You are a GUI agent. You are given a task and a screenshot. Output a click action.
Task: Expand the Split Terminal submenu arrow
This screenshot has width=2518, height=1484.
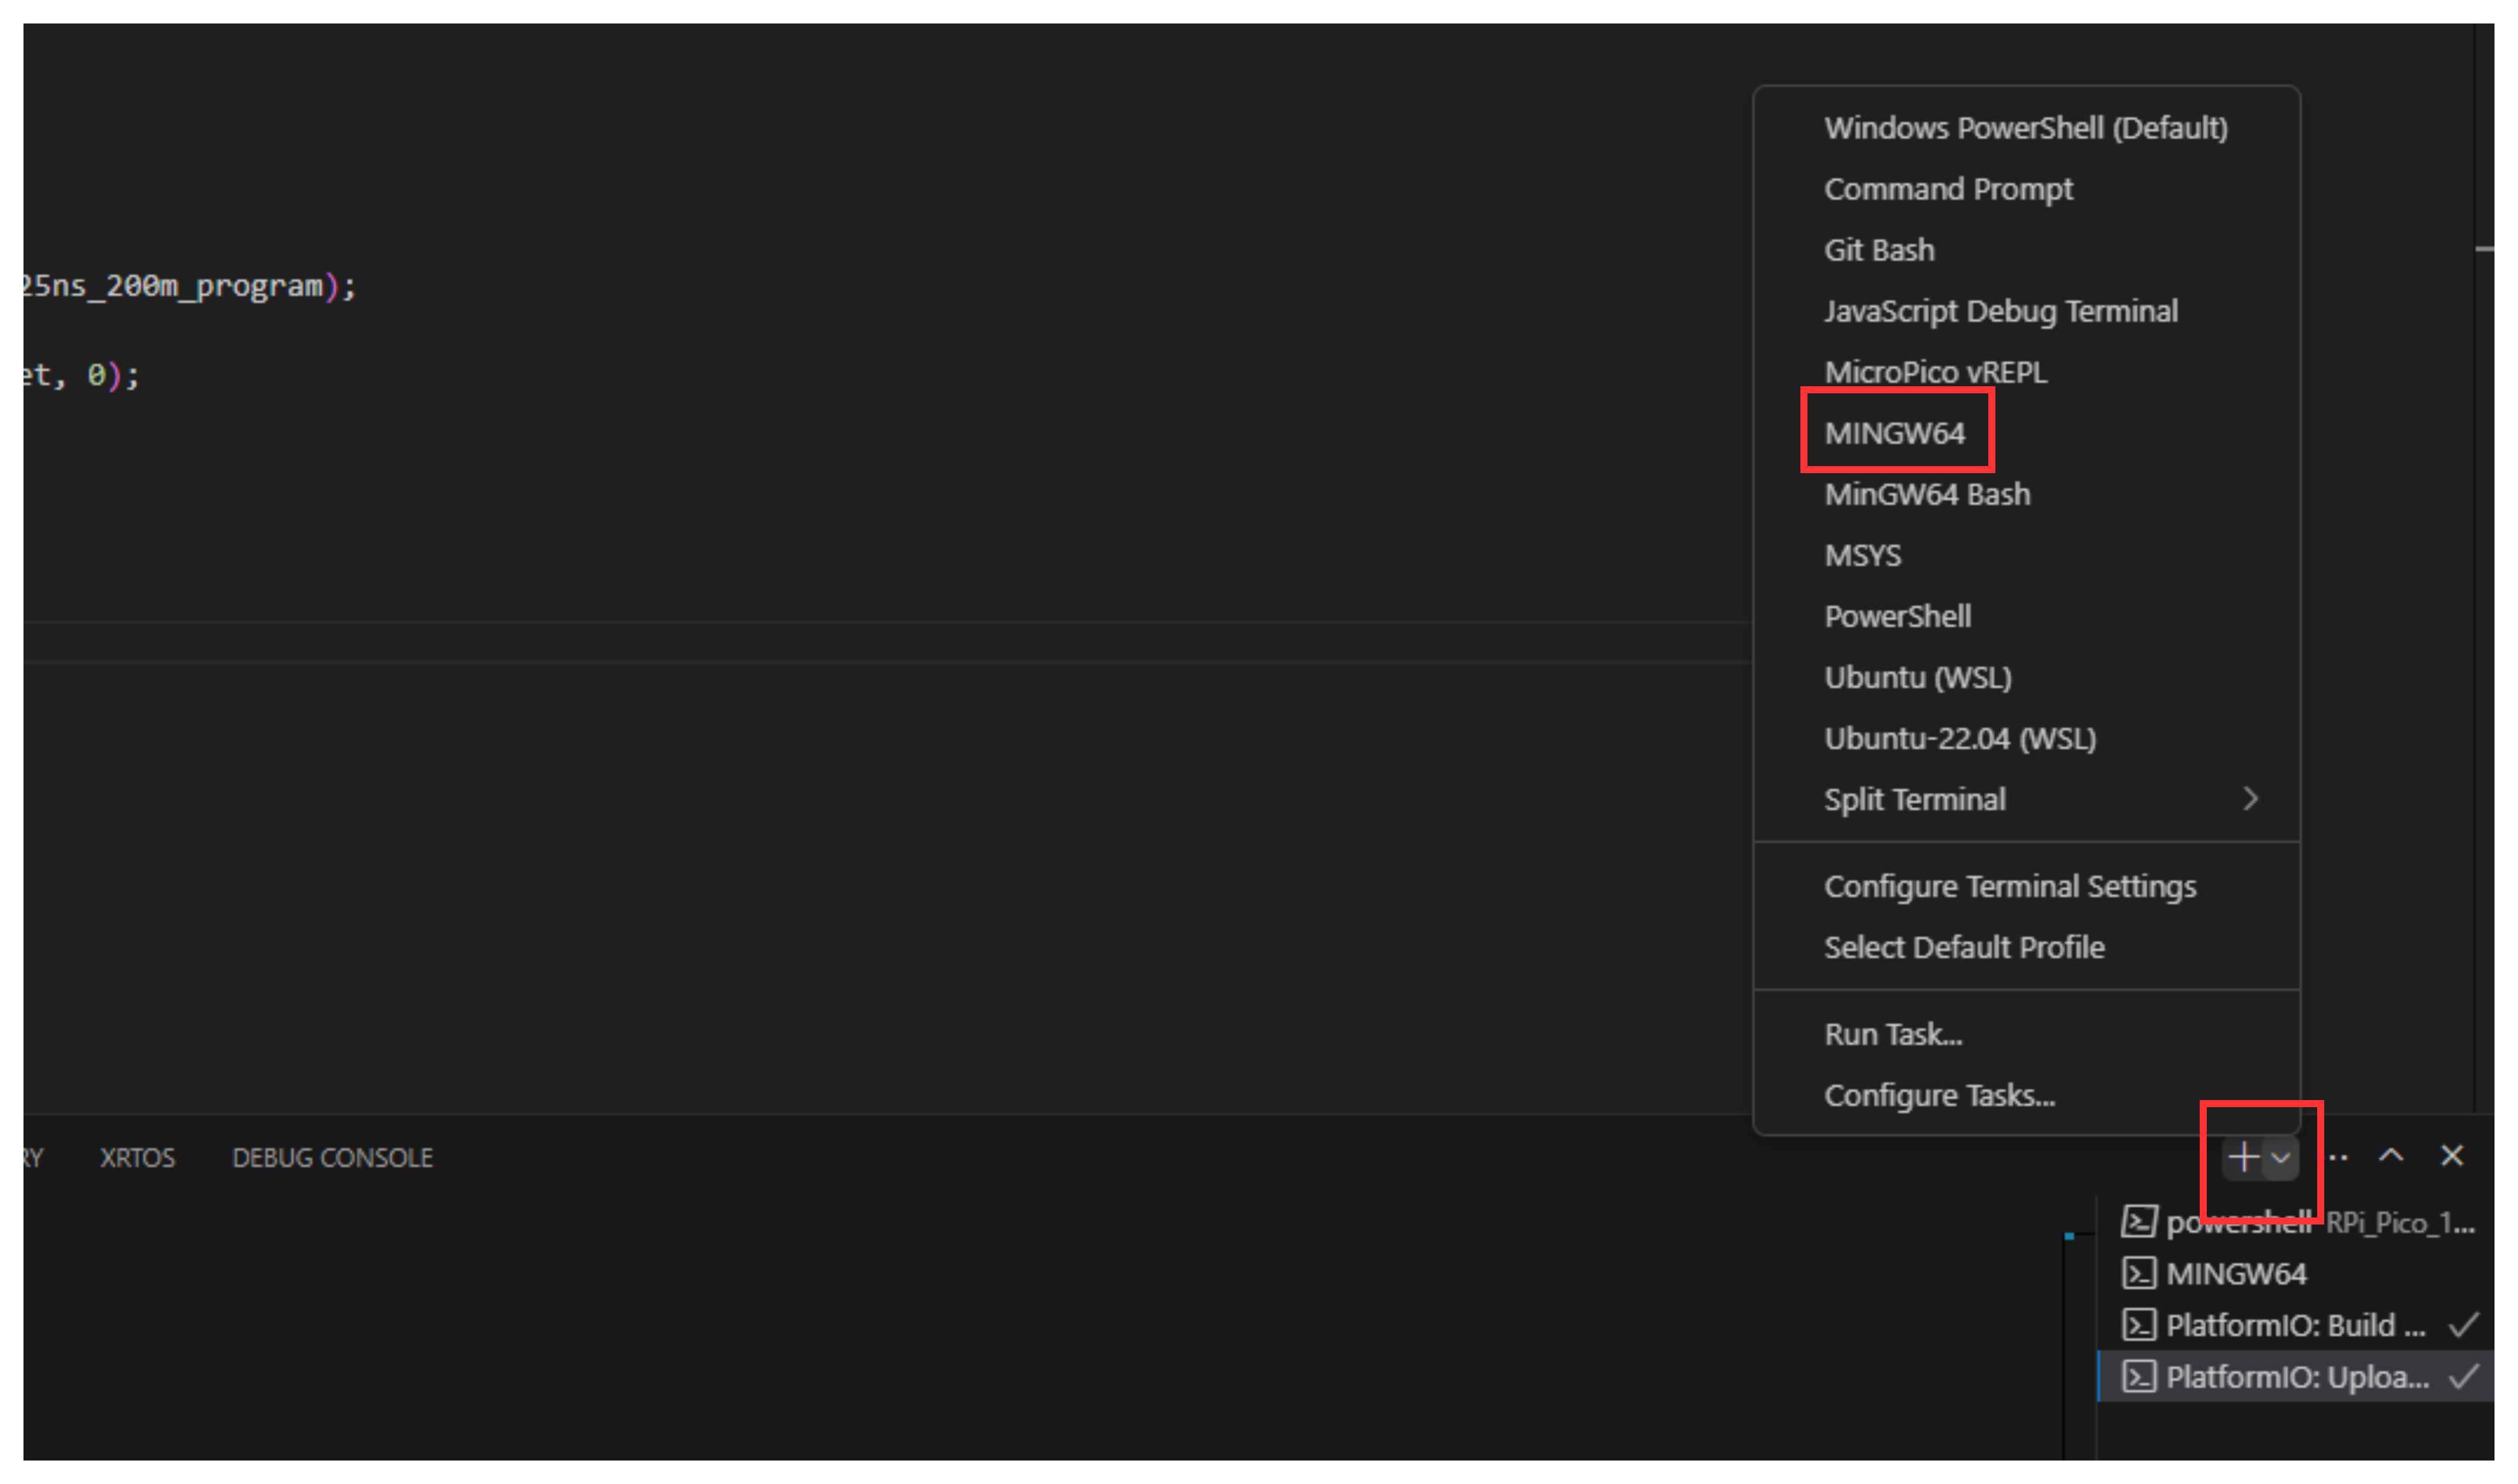click(2250, 799)
